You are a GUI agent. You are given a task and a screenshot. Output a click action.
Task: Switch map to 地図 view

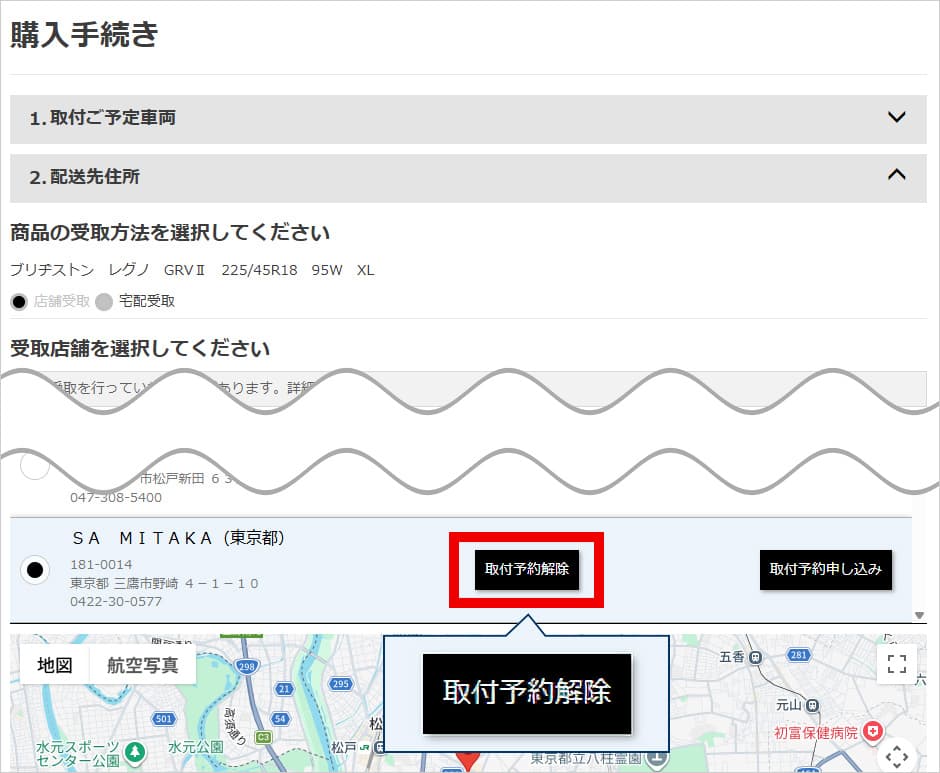pyautogui.click(x=55, y=665)
